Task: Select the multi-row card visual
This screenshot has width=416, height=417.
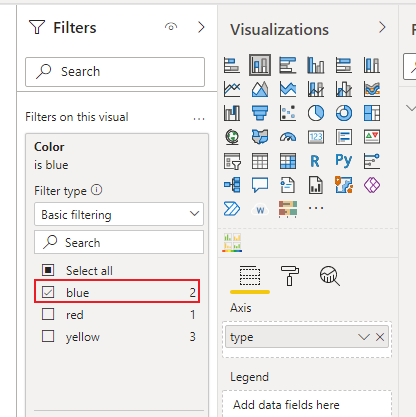Action: tap(344, 137)
